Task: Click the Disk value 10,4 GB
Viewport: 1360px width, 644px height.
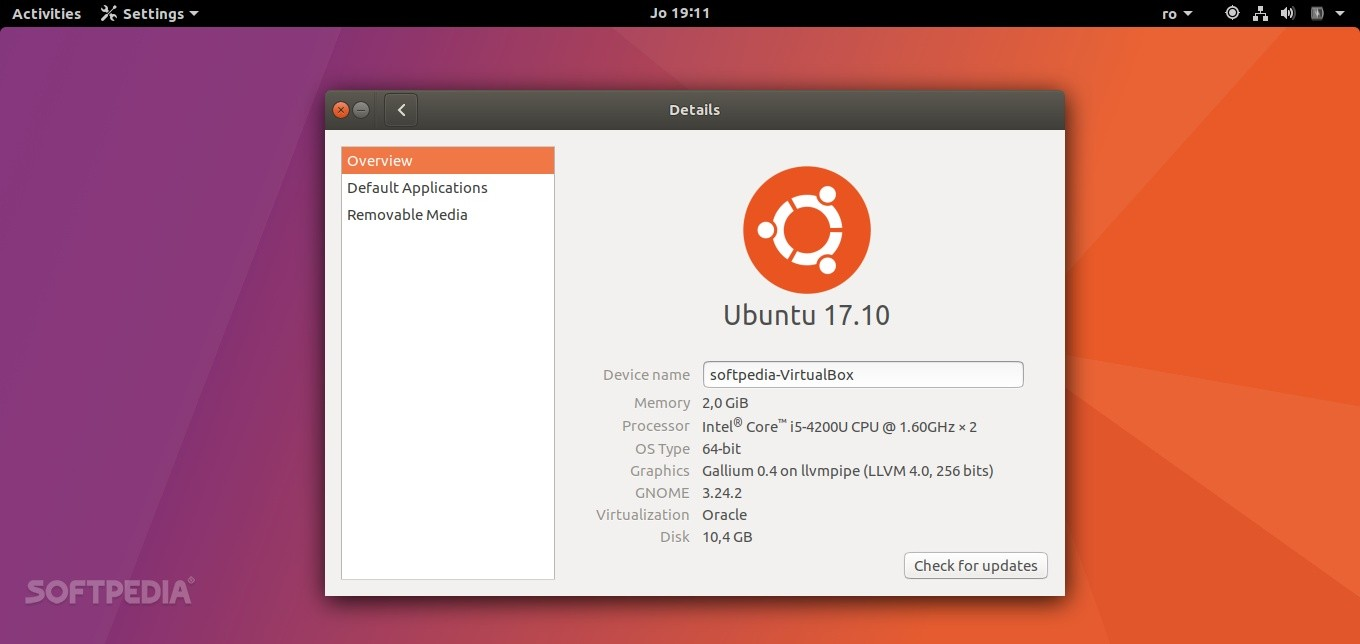Action: click(727, 537)
